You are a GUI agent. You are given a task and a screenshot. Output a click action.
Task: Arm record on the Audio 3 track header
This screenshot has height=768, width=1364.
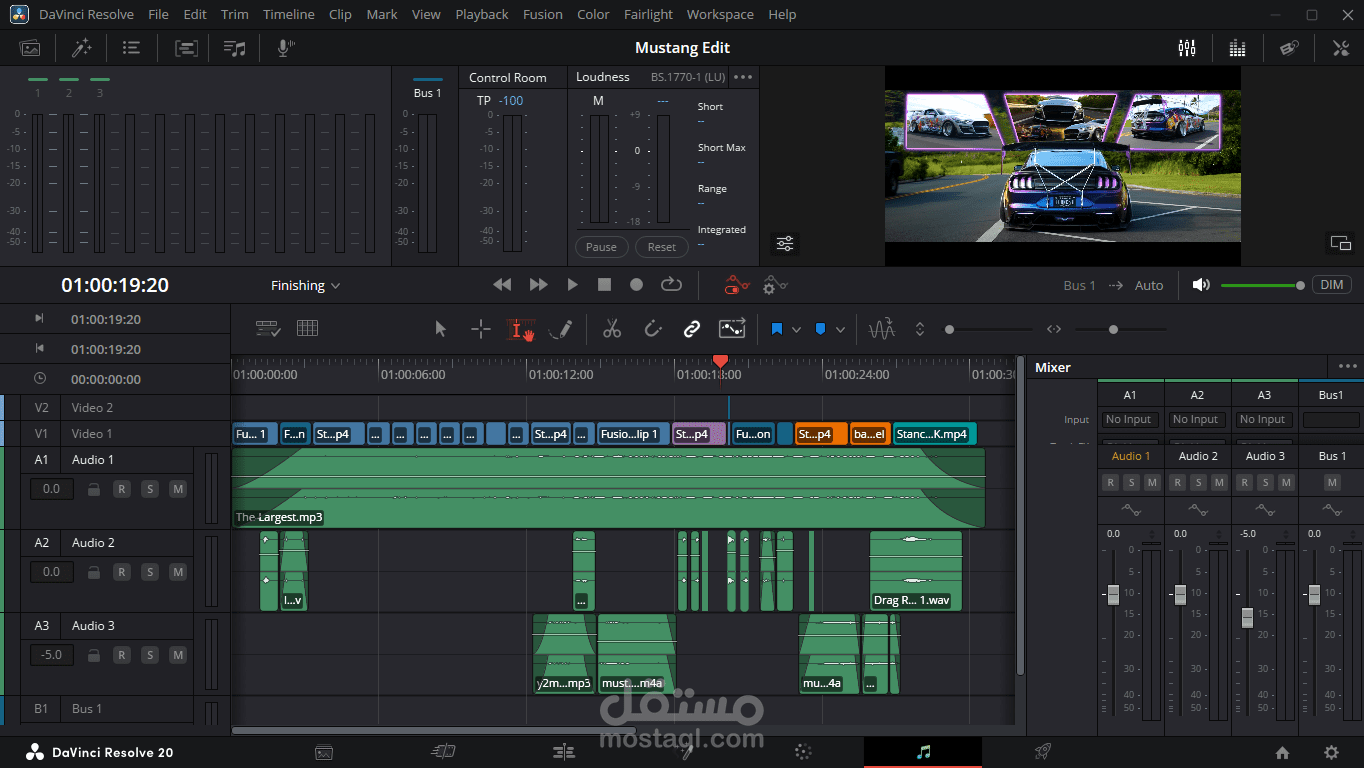[x=121, y=655]
